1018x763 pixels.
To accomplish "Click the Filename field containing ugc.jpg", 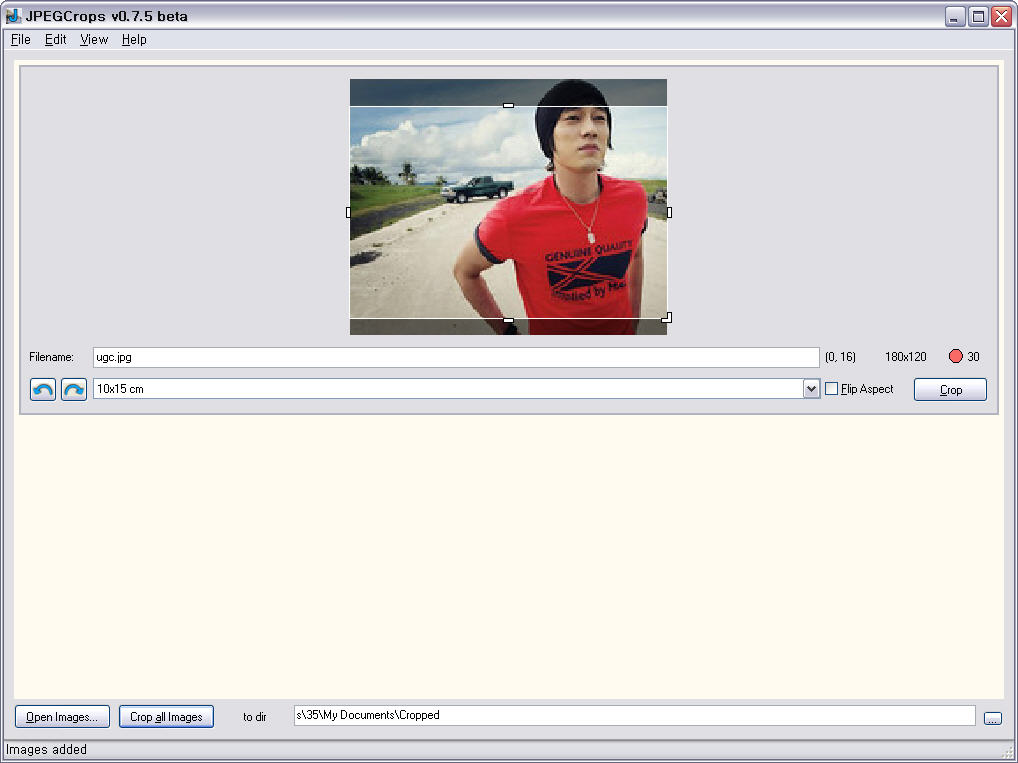I will (456, 357).
